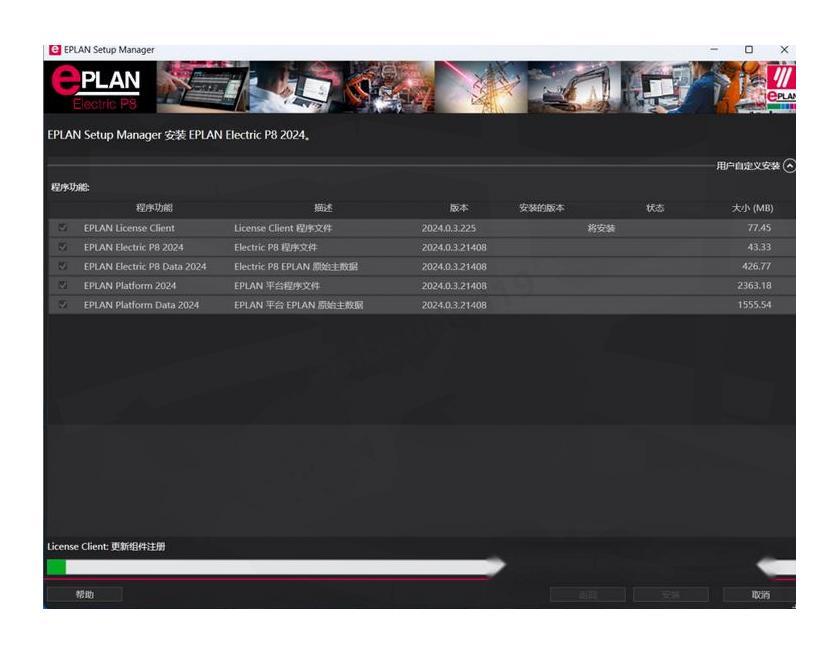The width and height of the screenshot is (840, 654).
Task: Click the EPLAN brand logo at banner right
Action: click(780, 87)
